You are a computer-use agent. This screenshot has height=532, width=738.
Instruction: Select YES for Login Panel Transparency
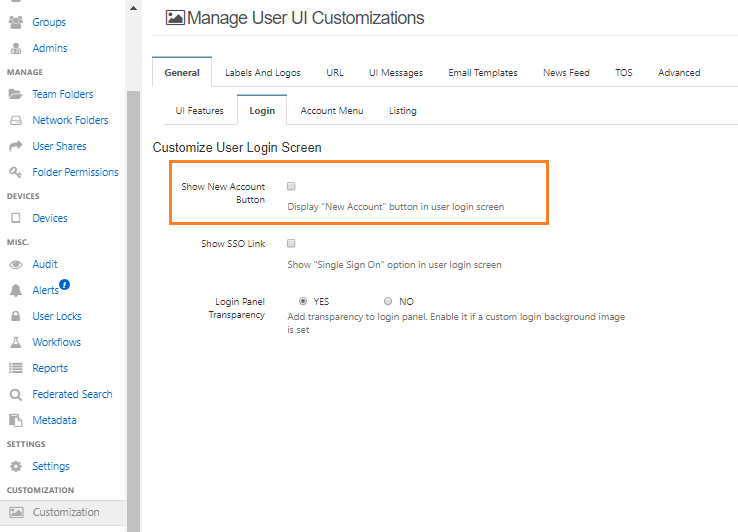[303, 301]
